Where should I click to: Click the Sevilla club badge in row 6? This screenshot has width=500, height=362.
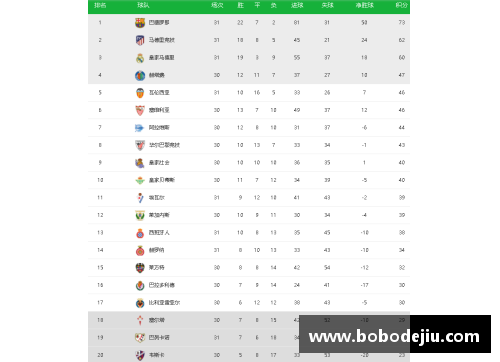(x=140, y=110)
